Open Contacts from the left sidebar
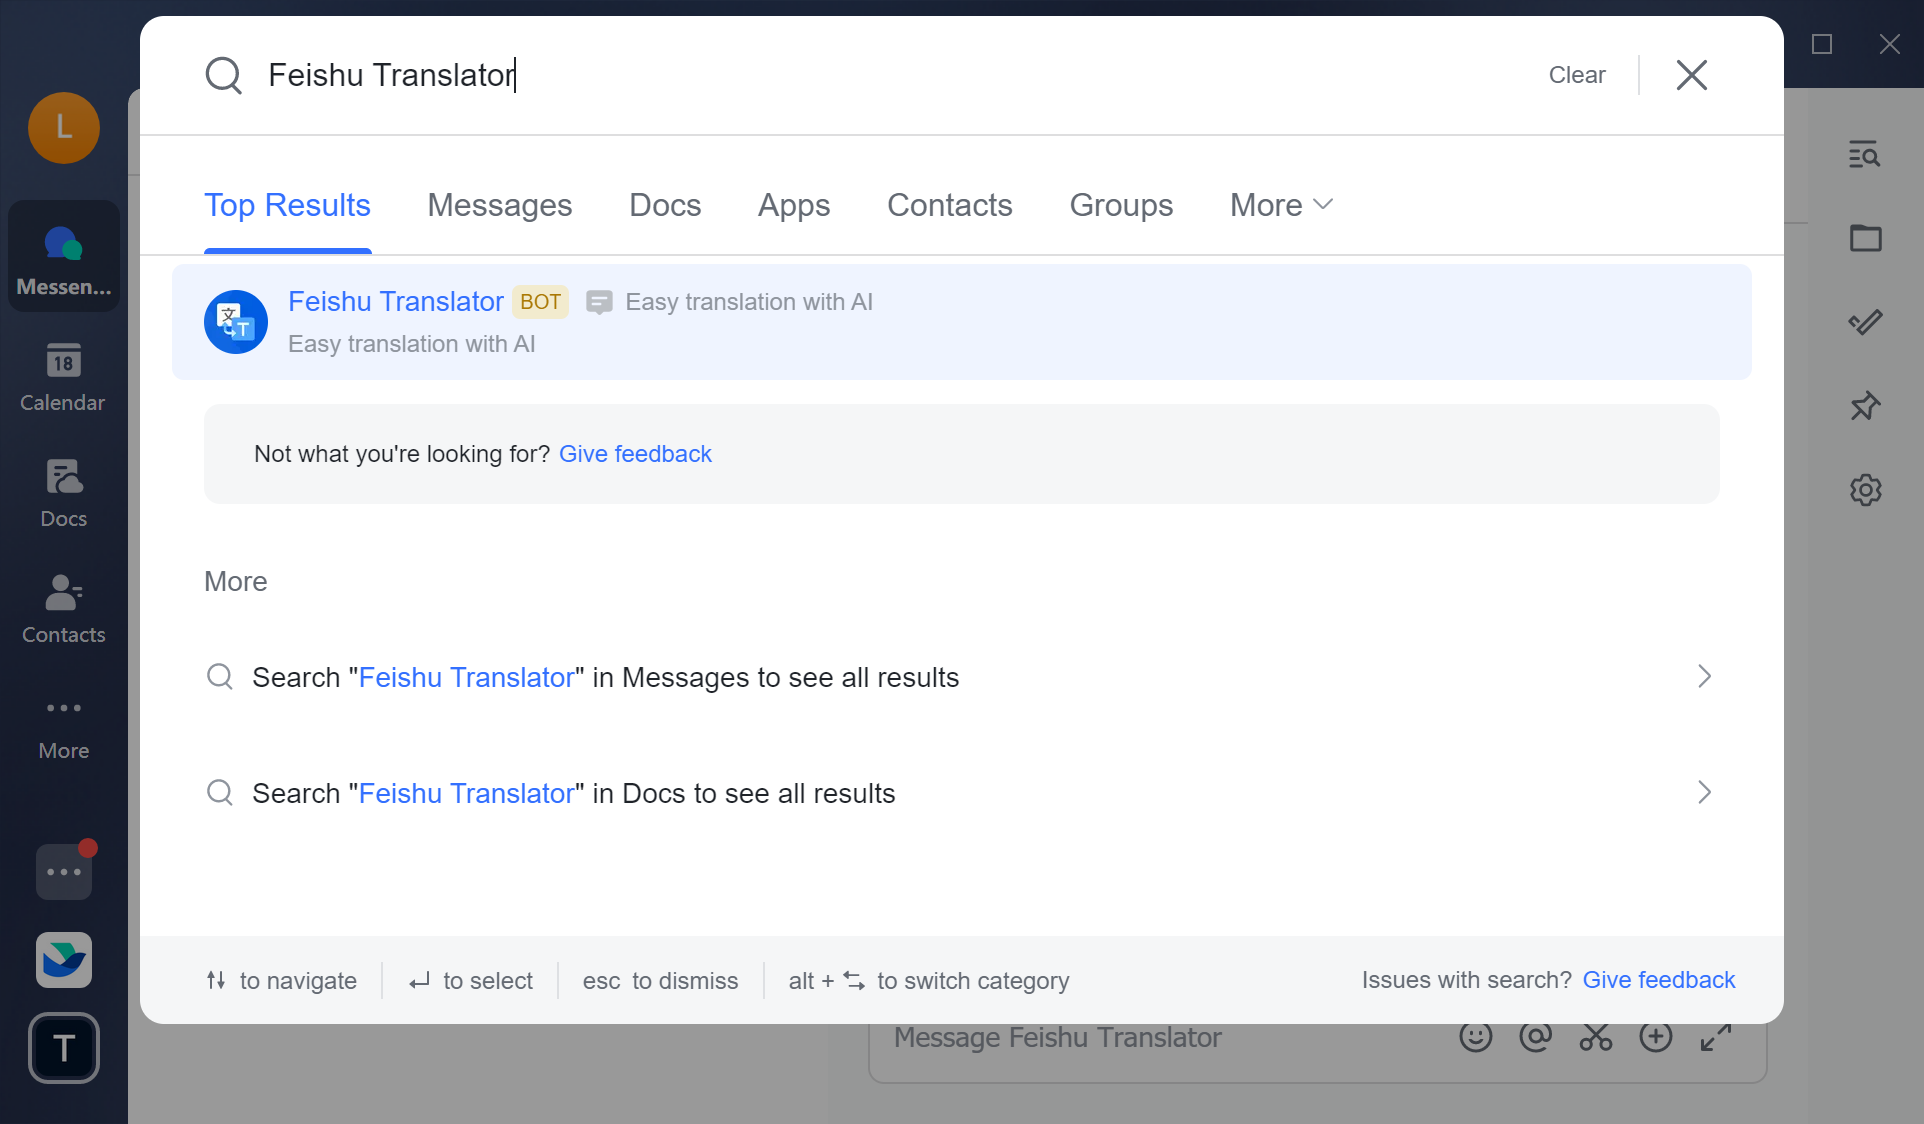This screenshot has width=1924, height=1124. click(x=63, y=608)
